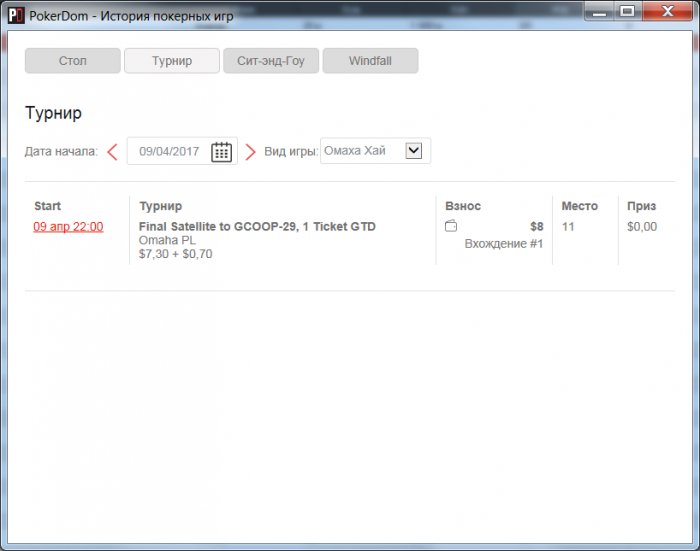Click the Приз column header

click(642, 206)
